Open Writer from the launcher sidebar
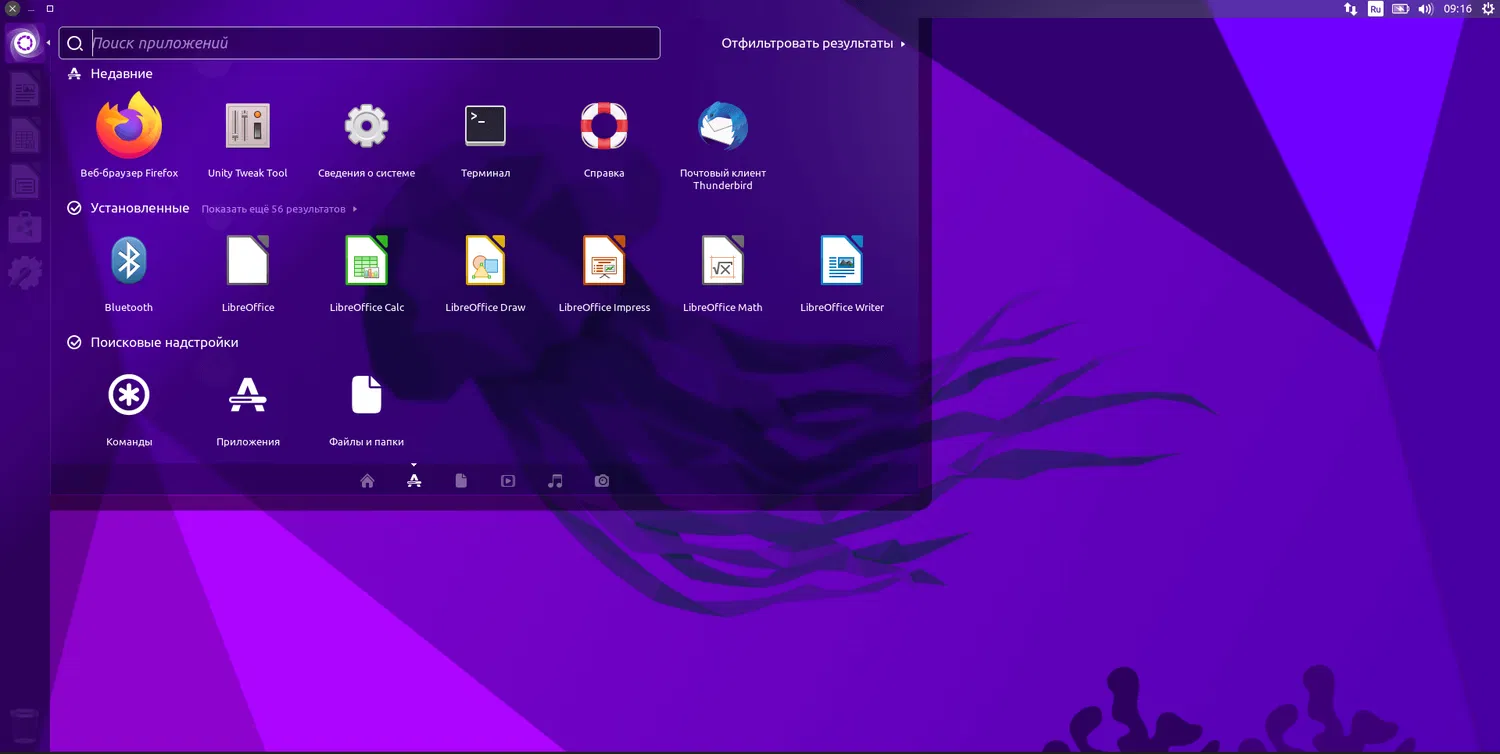 tap(25, 91)
